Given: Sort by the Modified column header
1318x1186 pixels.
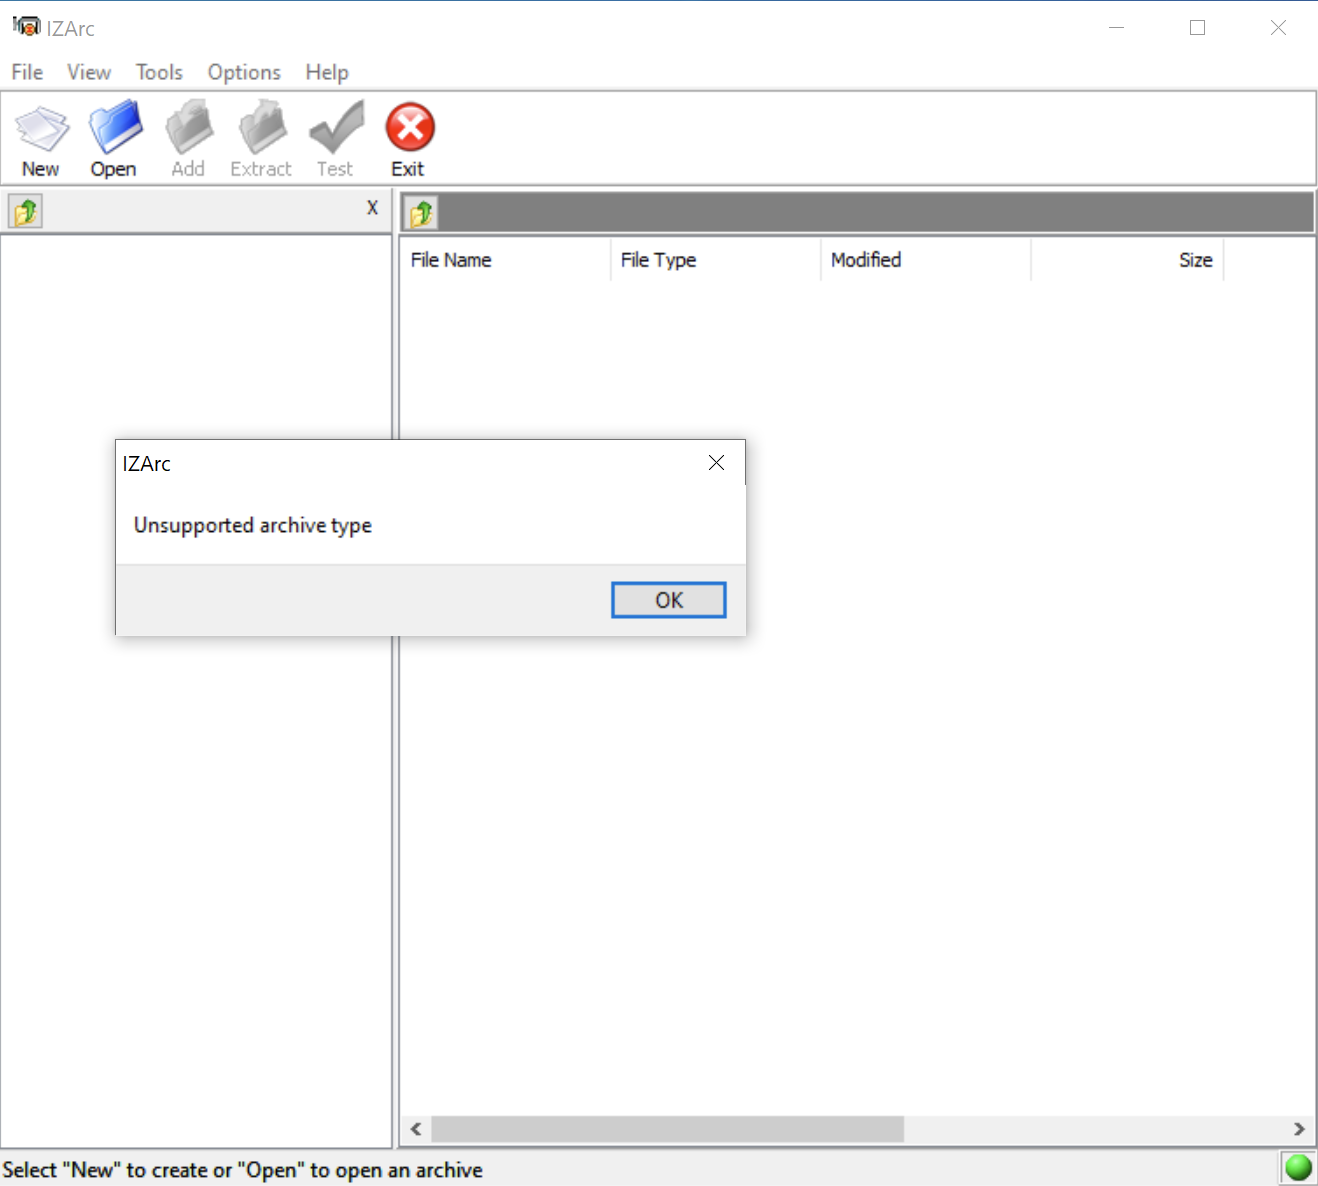Looking at the screenshot, I should tap(925, 260).
